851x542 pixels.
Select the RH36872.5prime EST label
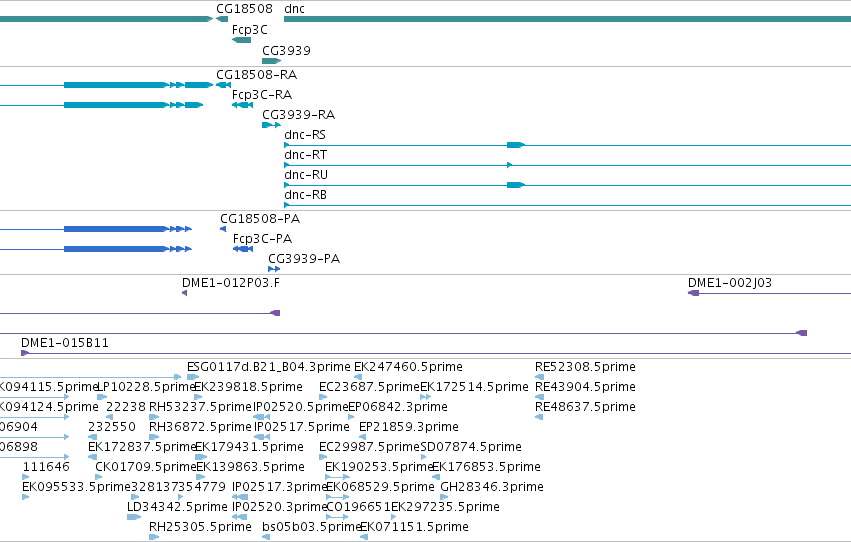tap(200, 427)
